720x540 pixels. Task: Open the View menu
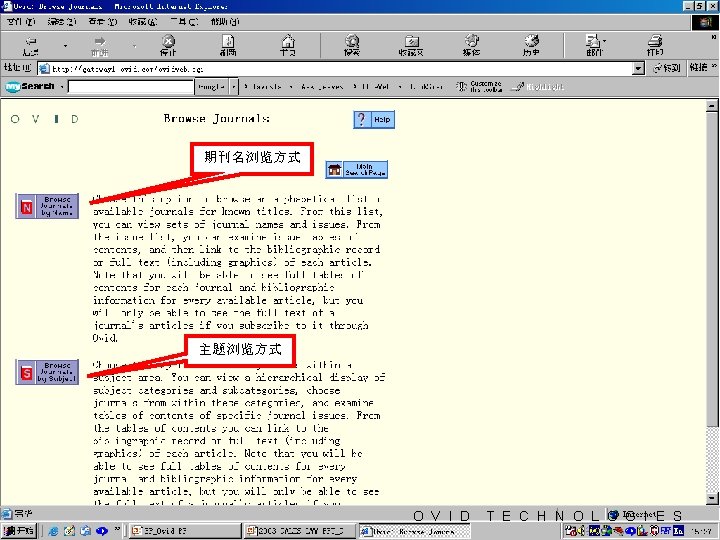tap(103, 22)
